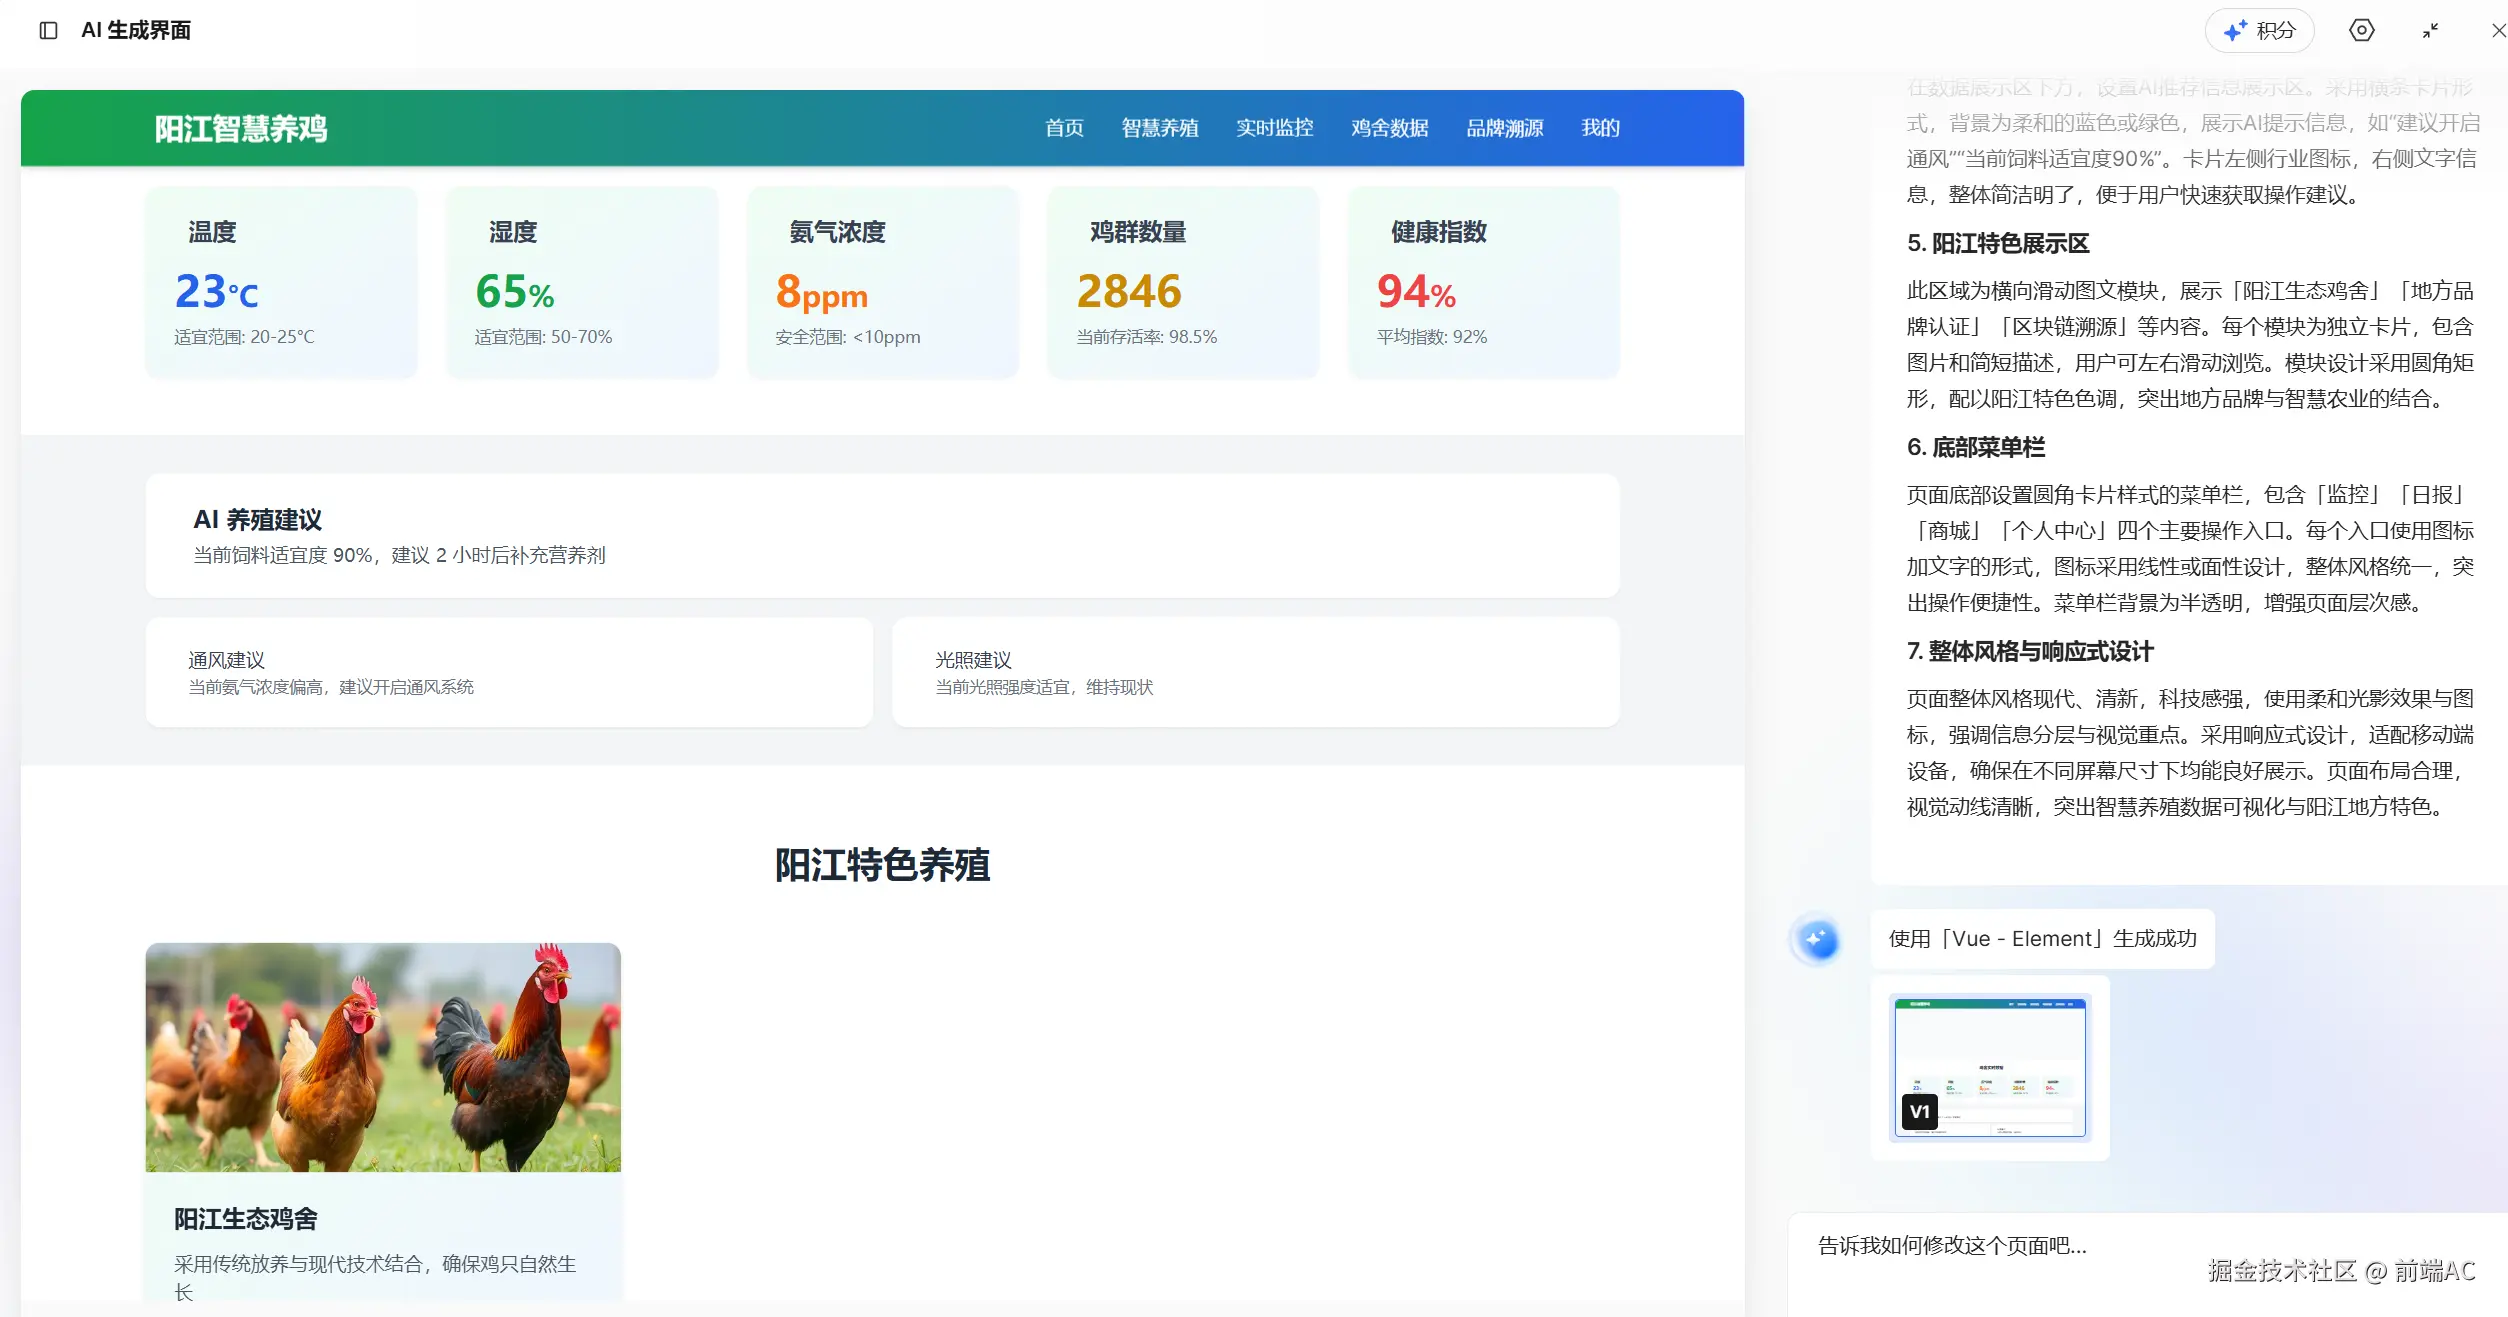
Task: Click the collapse arrows icon
Action: (x=2430, y=31)
